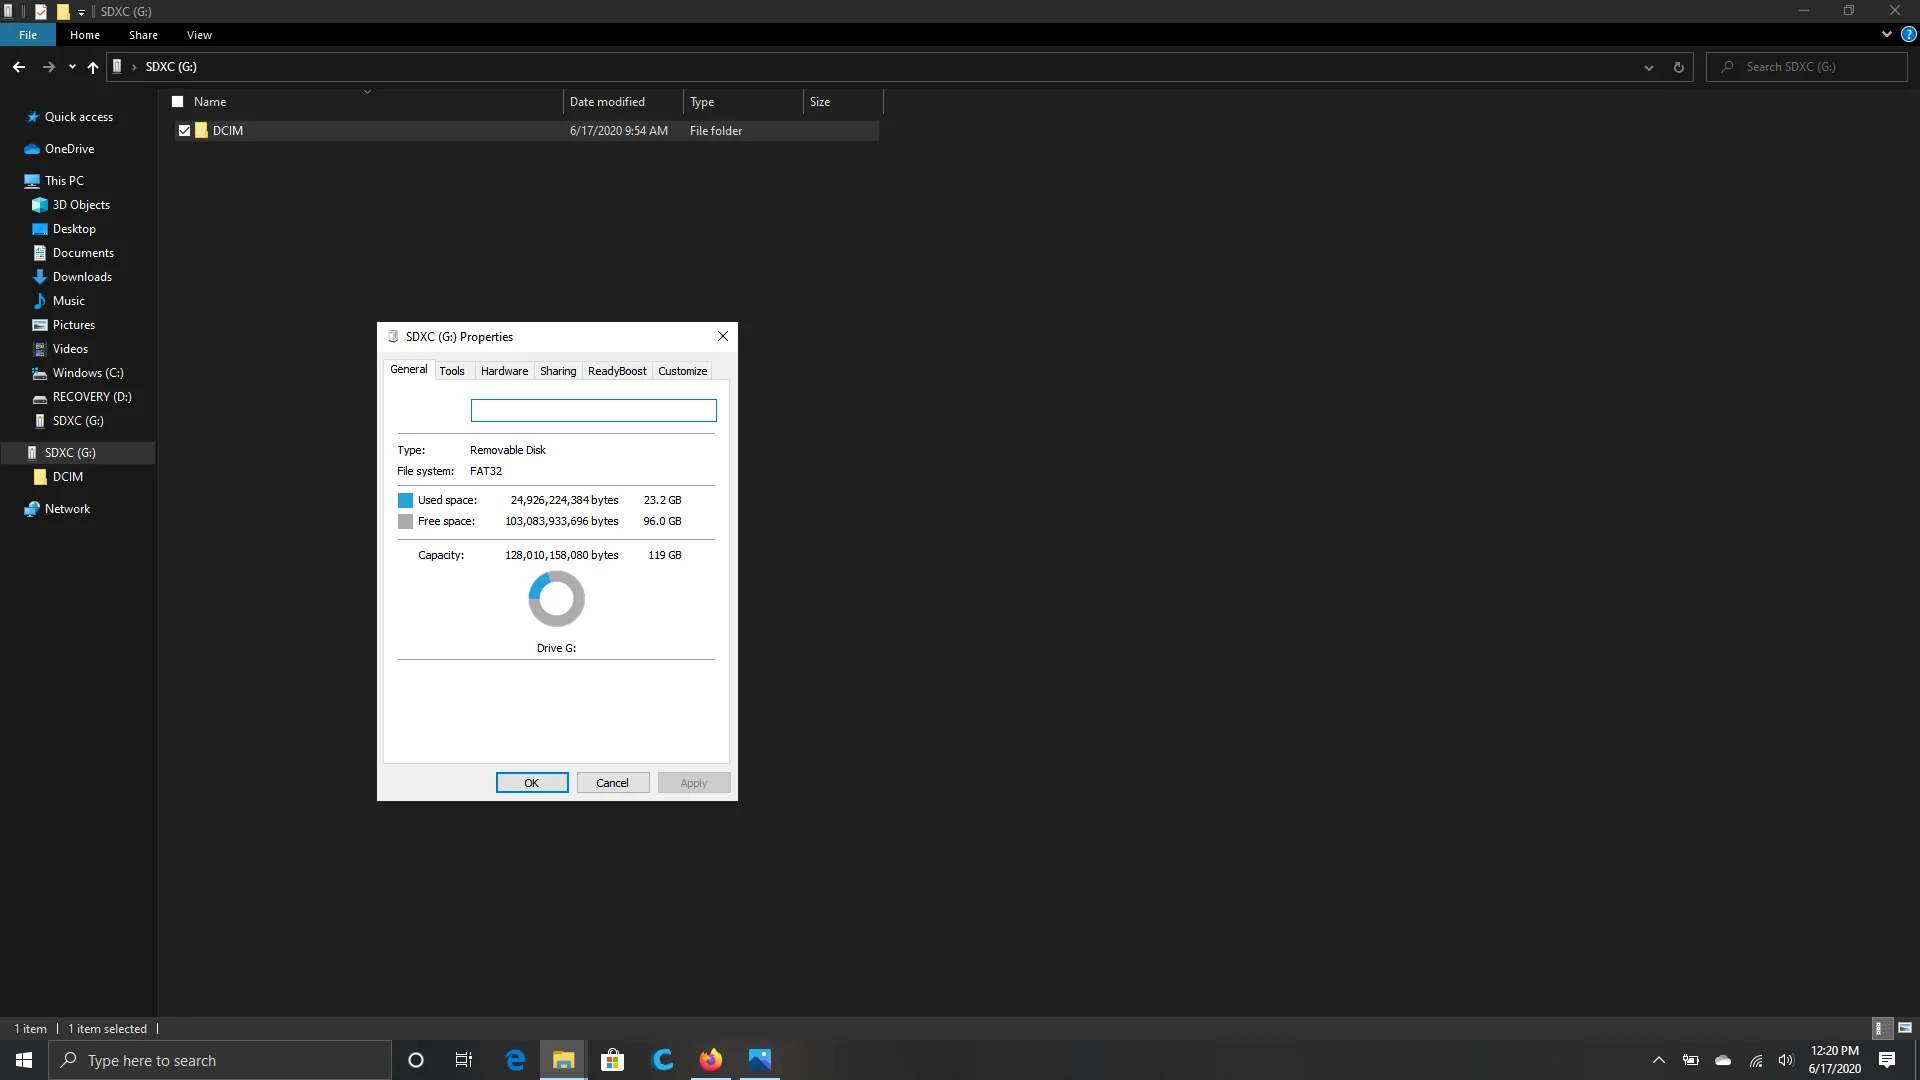
Task: Toggle the select-all checkbox in header
Action: tap(178, 102)
